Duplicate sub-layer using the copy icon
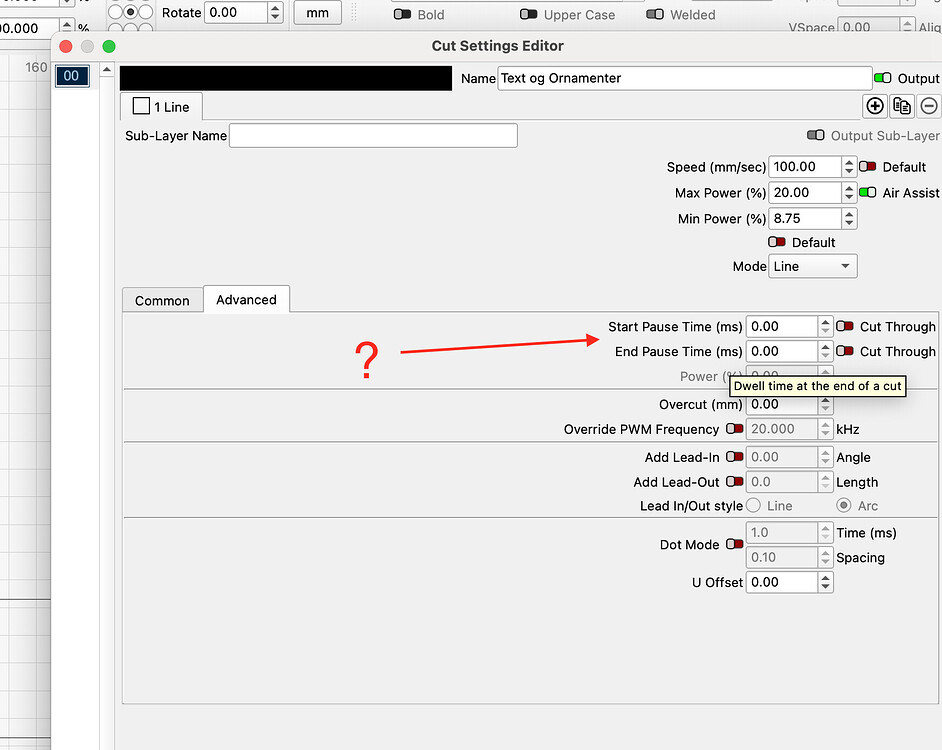The height and width of the screenshot is (750, 942). (x=902, y=105)
